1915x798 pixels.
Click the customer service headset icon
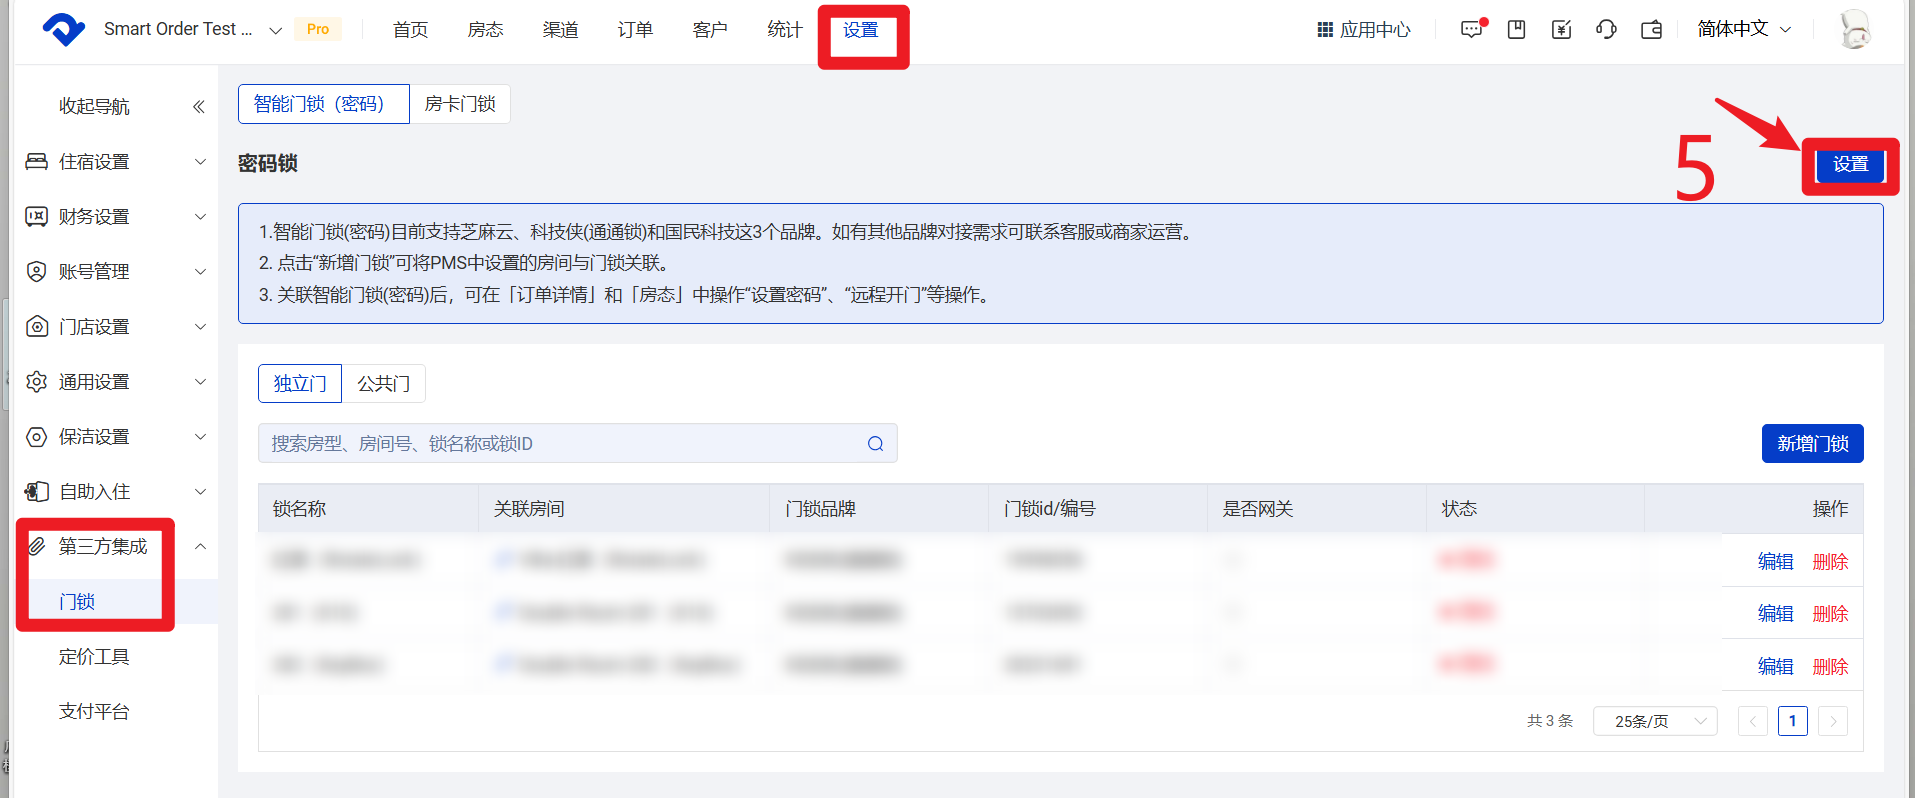1606,29
